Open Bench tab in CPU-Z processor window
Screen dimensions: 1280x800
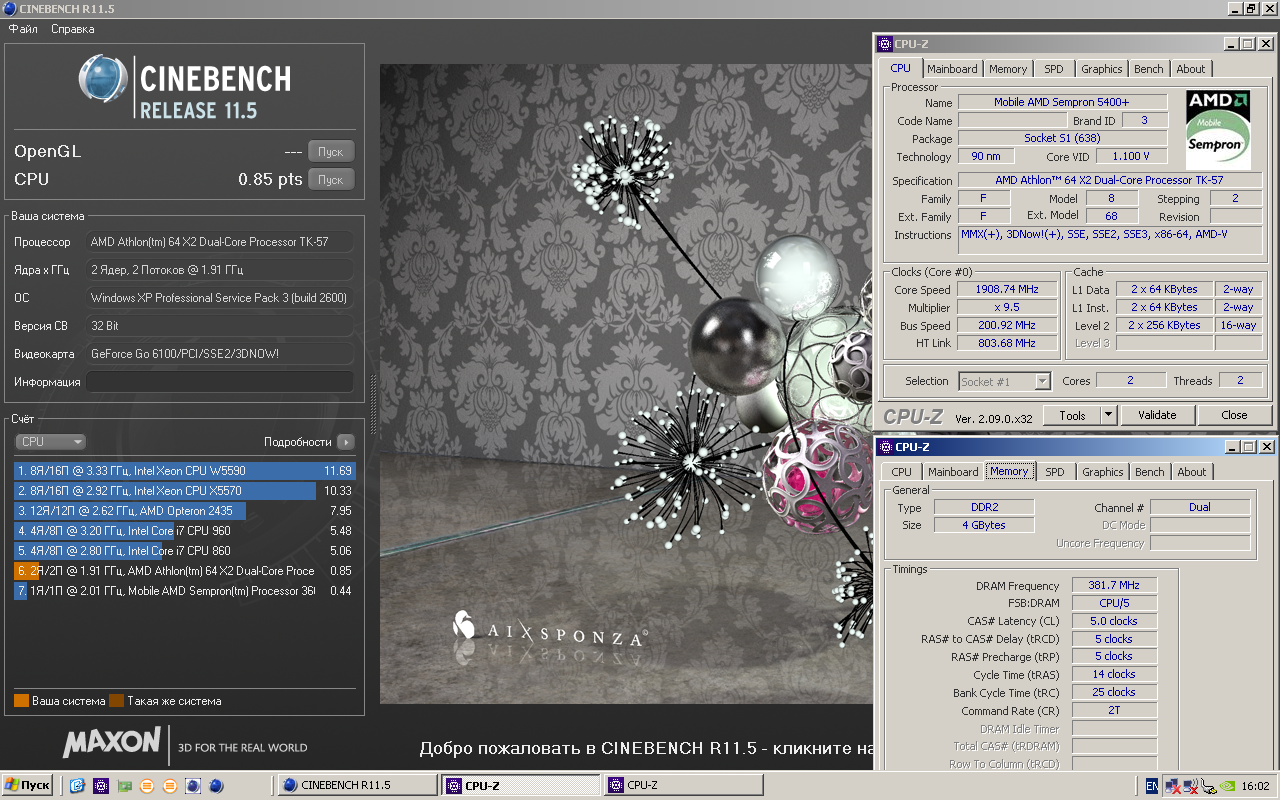click(x=1149, y=69)
